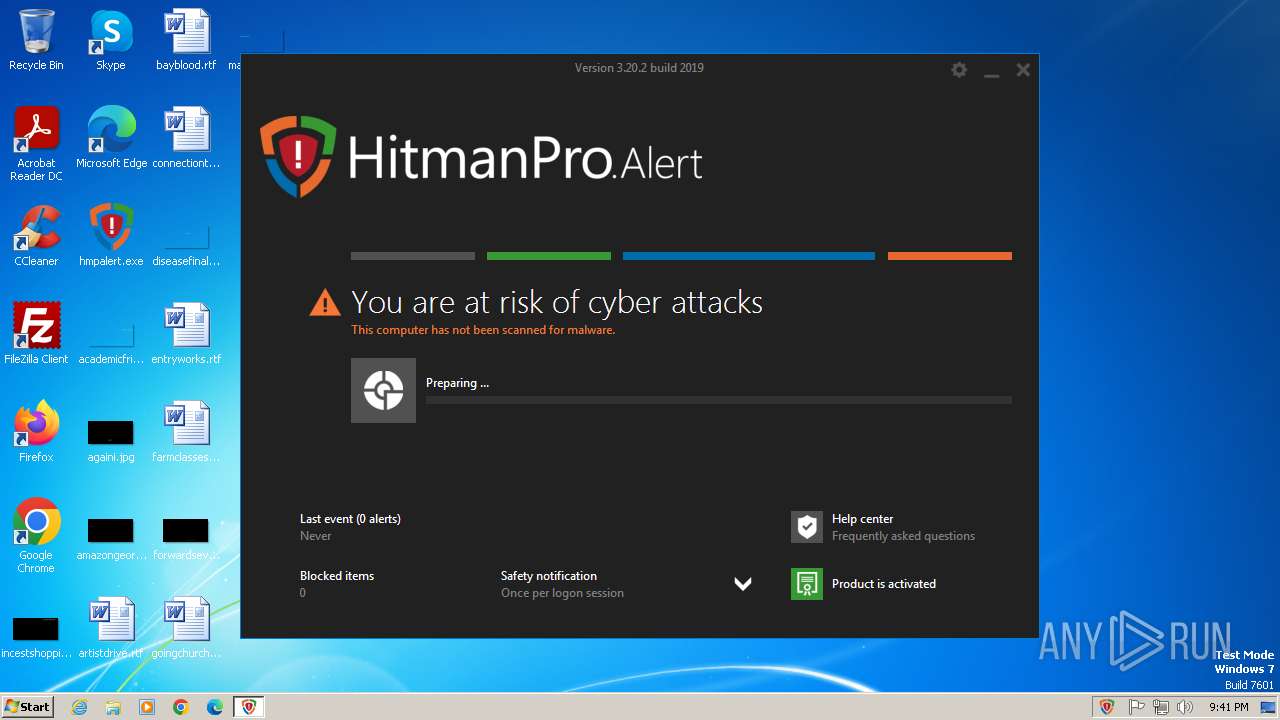Open Chrome from the taskbar
Image resolution: width=1280 pixels, height=720 pixels.
tap(181, 707)
